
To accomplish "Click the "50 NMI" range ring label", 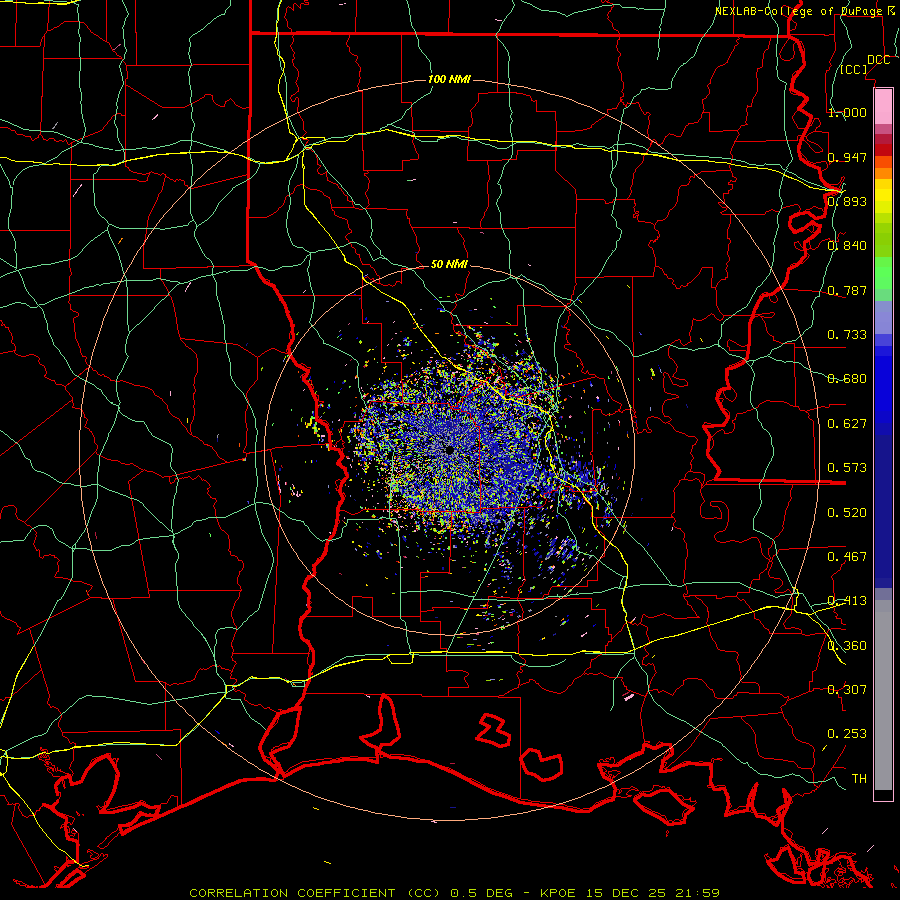I will tap(449, 264).
